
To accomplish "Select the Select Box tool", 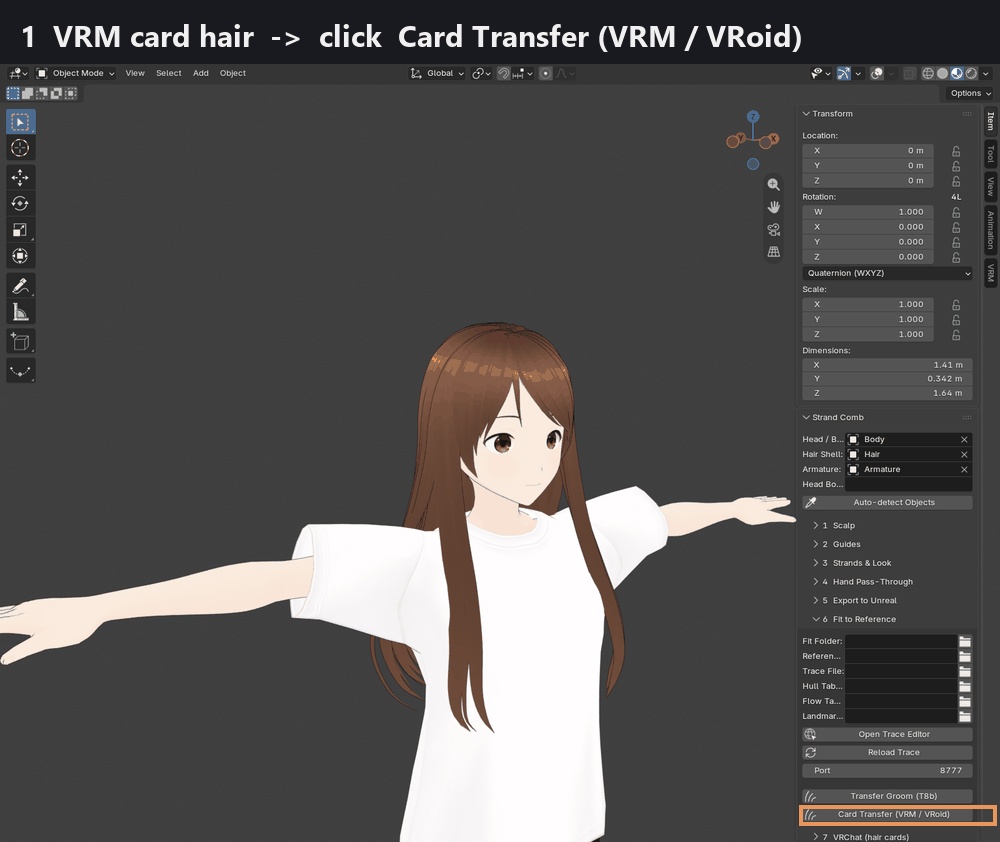I will (20, 122).
